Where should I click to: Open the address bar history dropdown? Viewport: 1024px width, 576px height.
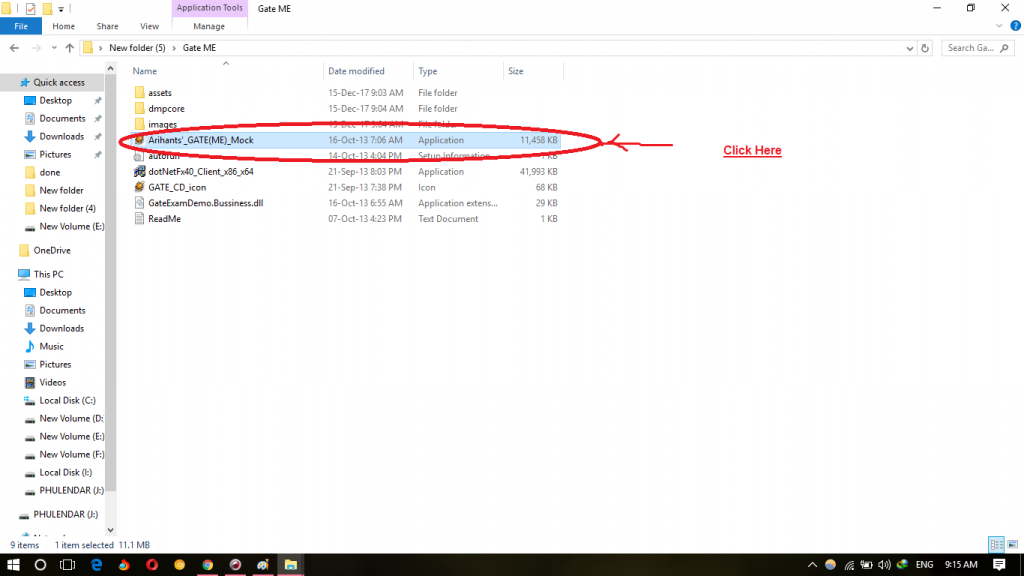[x=909, y=47]
